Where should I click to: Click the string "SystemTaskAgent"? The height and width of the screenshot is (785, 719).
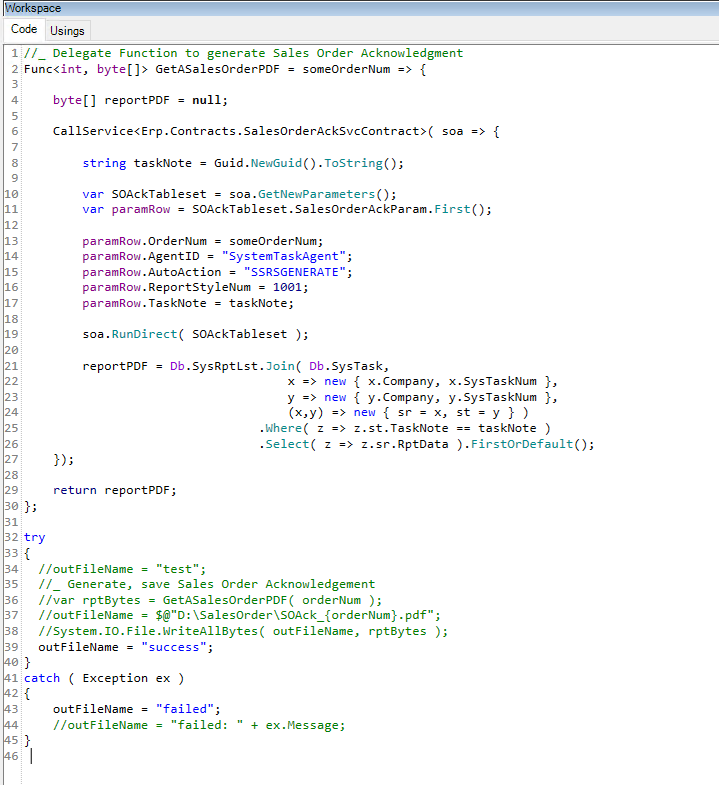(283, 256)
